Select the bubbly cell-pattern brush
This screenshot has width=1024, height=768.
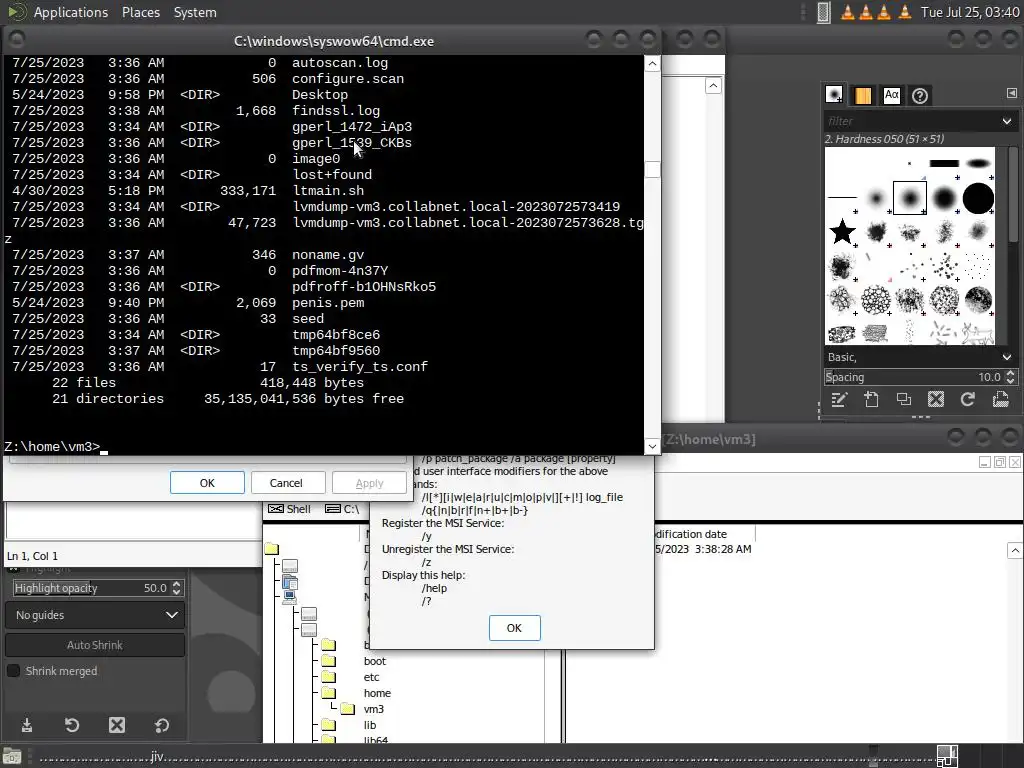(876, 300)
